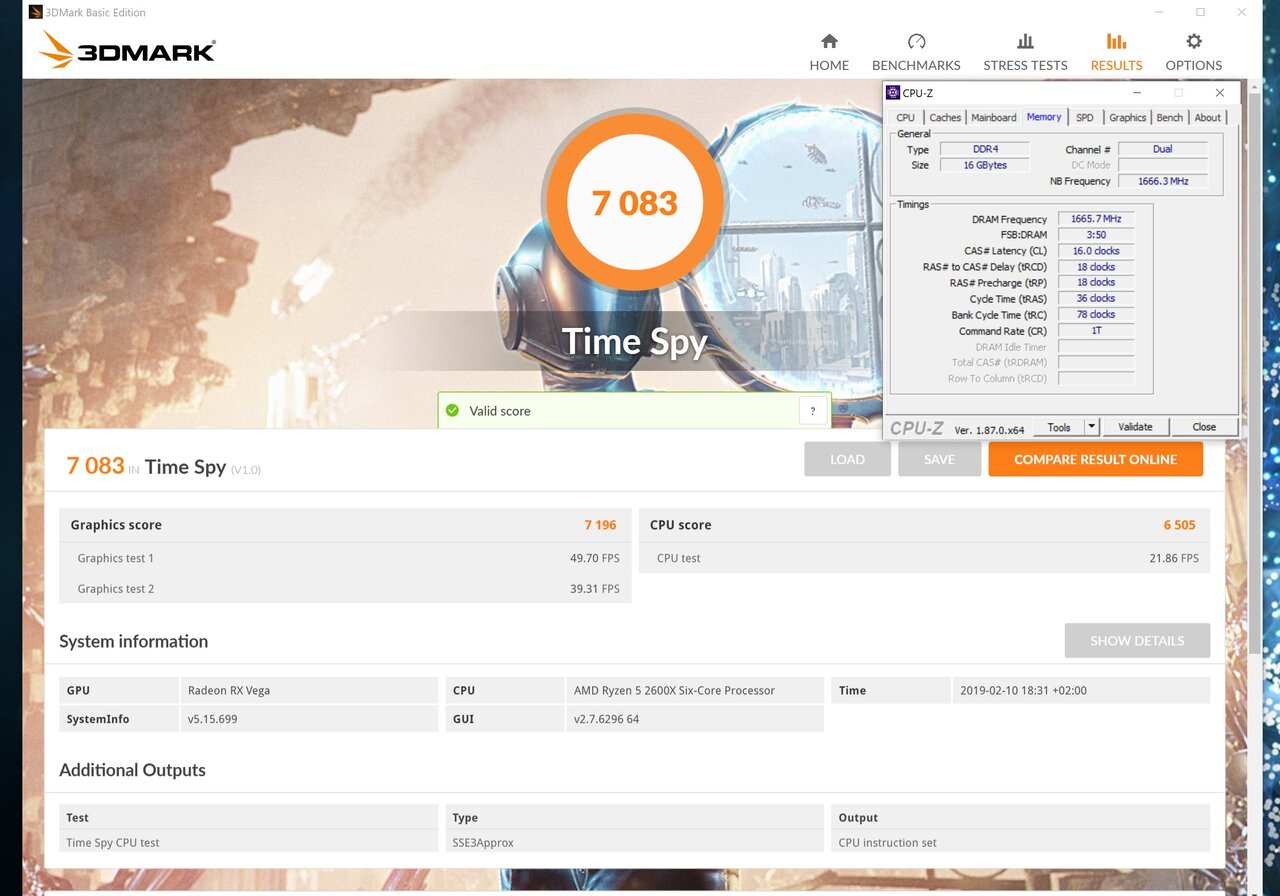The height and width of the screenshot is (896, 1280).
Task: Minimize the CPU-Z window
Action: point(1136,92)
